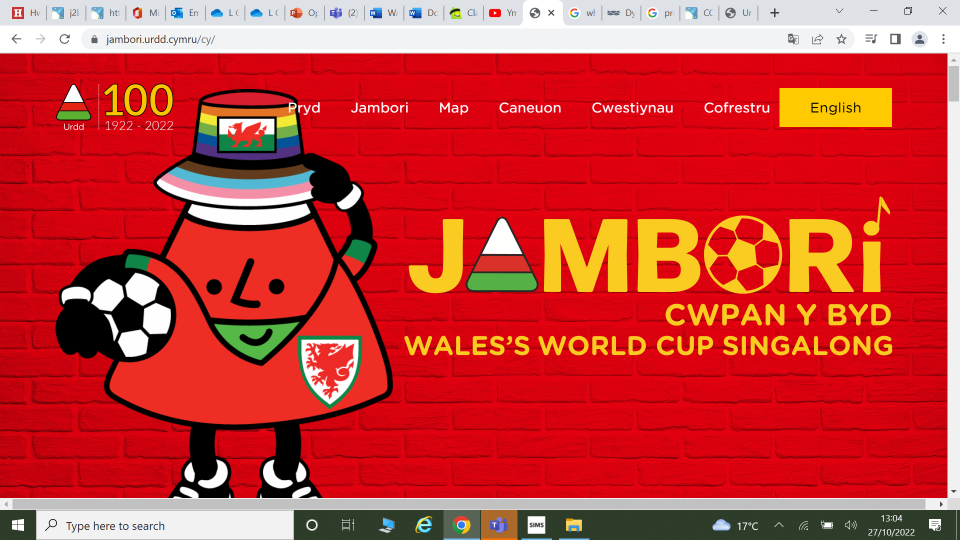The width and height of the screenshot is (960, 540).
Task: Open the notification center icon
Action: [935, 525]
